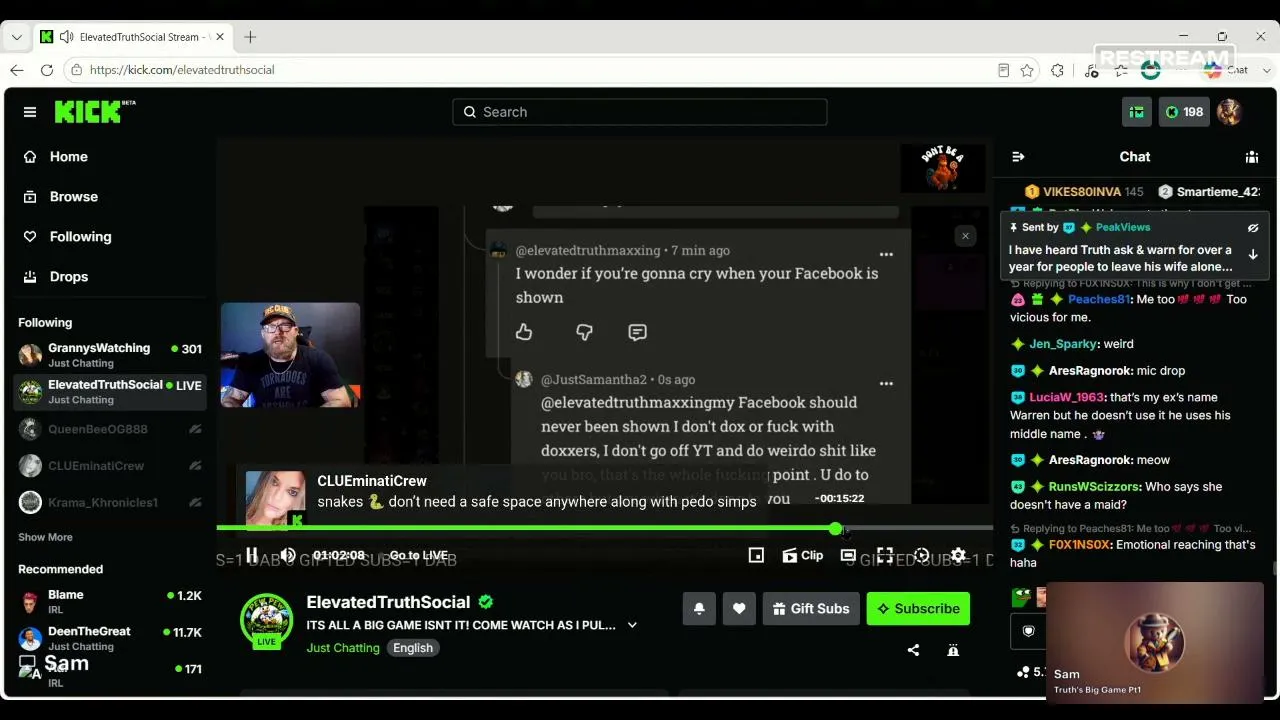The height and width of the screenshot is (720, 1280).
Task: Dislike the elevatedtruthmaxxing comment
Action: coord(584,332)
